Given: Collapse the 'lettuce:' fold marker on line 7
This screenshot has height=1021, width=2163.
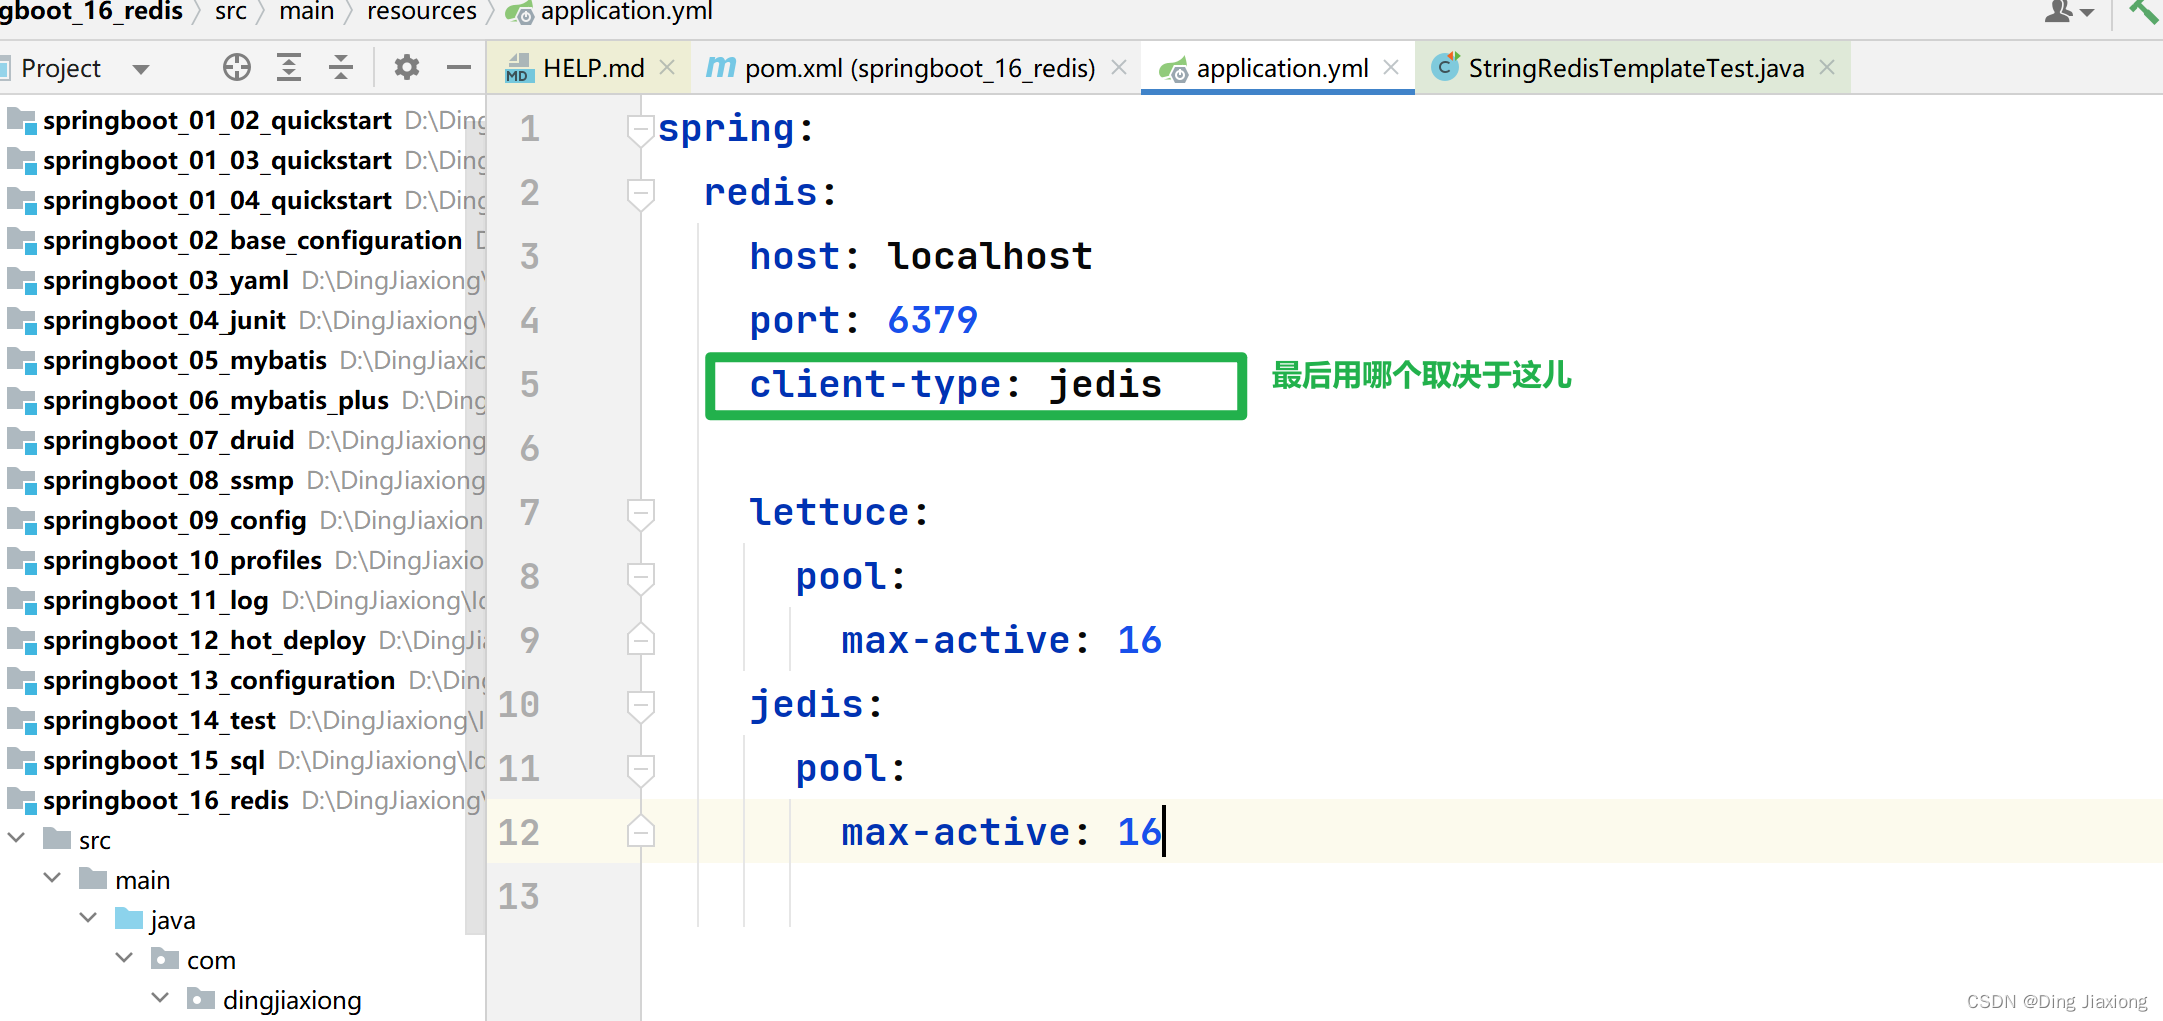Looking at the screenshot, I should (640, 514).
